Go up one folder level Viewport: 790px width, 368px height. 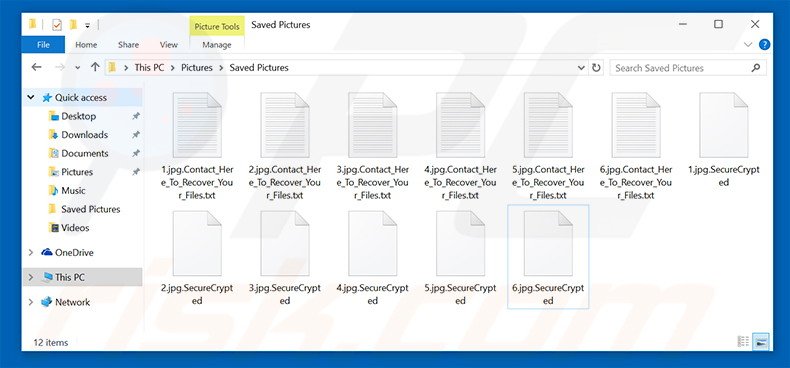(95, 68)
